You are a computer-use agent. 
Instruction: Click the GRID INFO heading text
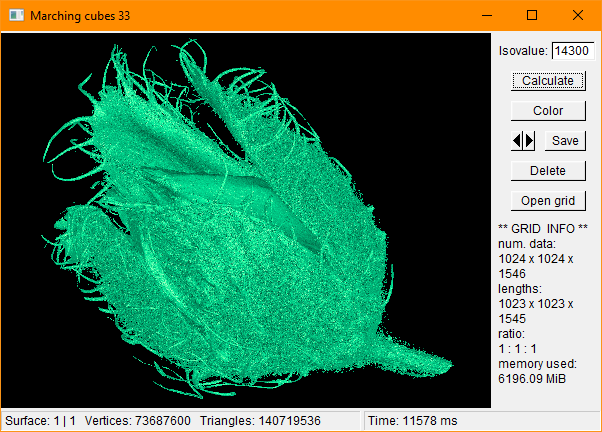click(542, 228)
